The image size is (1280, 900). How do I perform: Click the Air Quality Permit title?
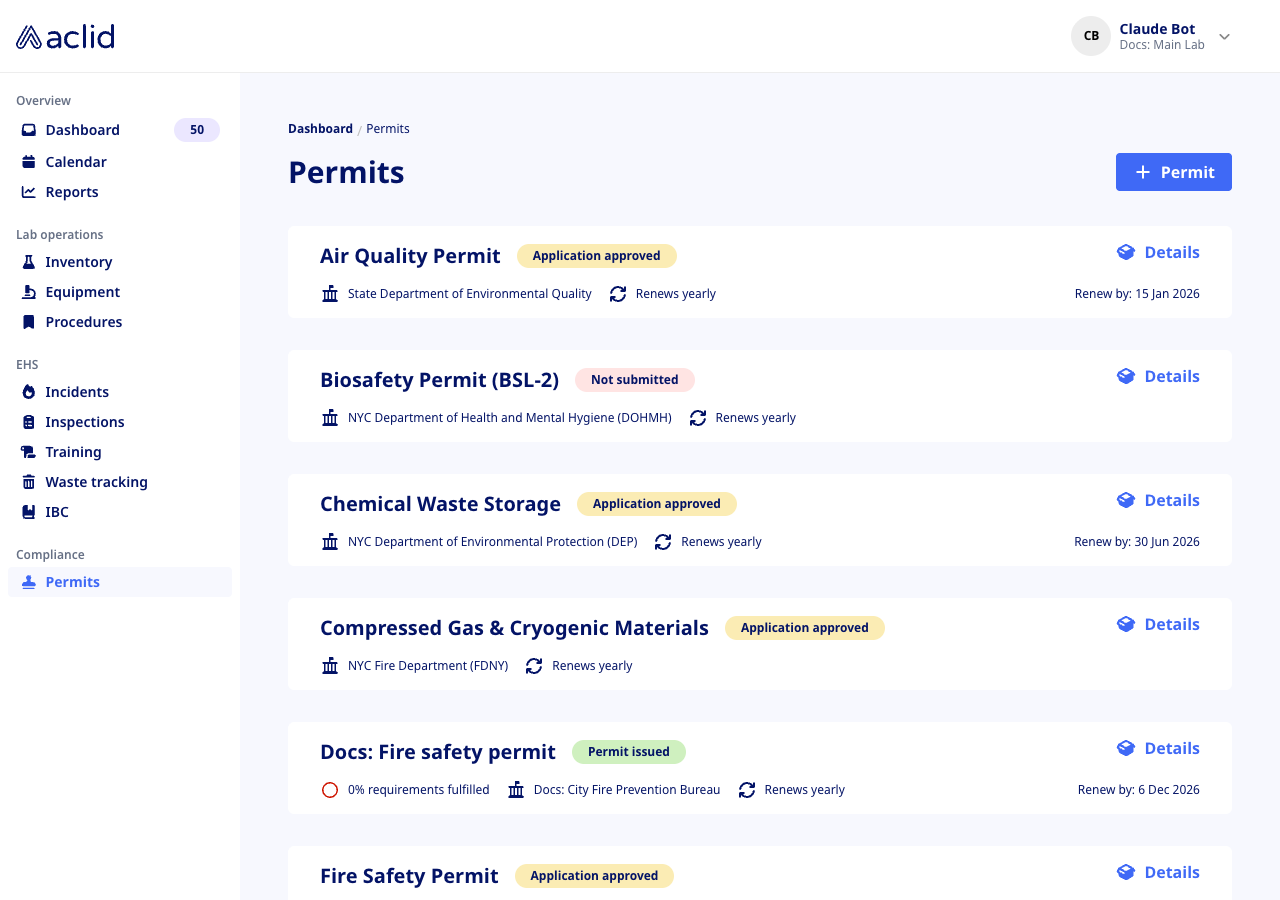(410, 256)
